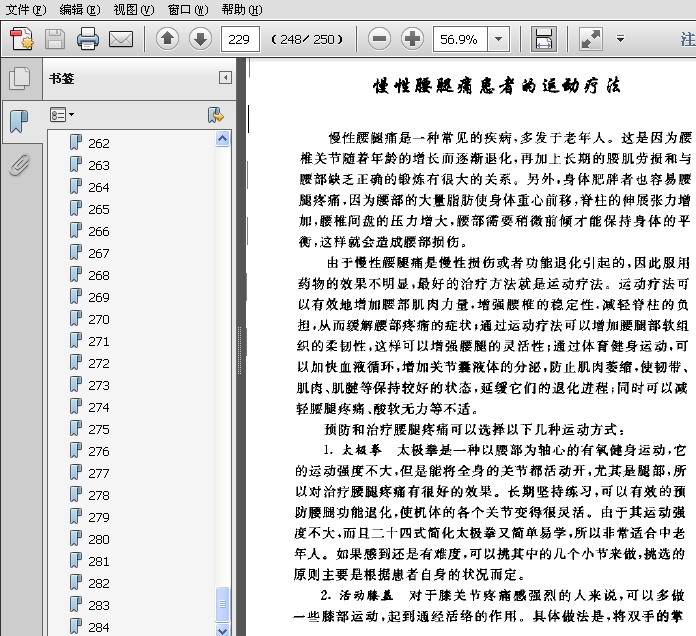The height and width of the screenshot is (636, 696).
Task: Send document by email envelope icon
Action: (121, 39)
